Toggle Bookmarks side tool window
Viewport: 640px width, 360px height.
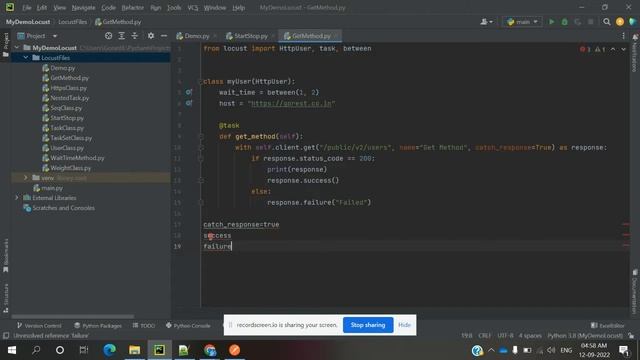(6, 256)
